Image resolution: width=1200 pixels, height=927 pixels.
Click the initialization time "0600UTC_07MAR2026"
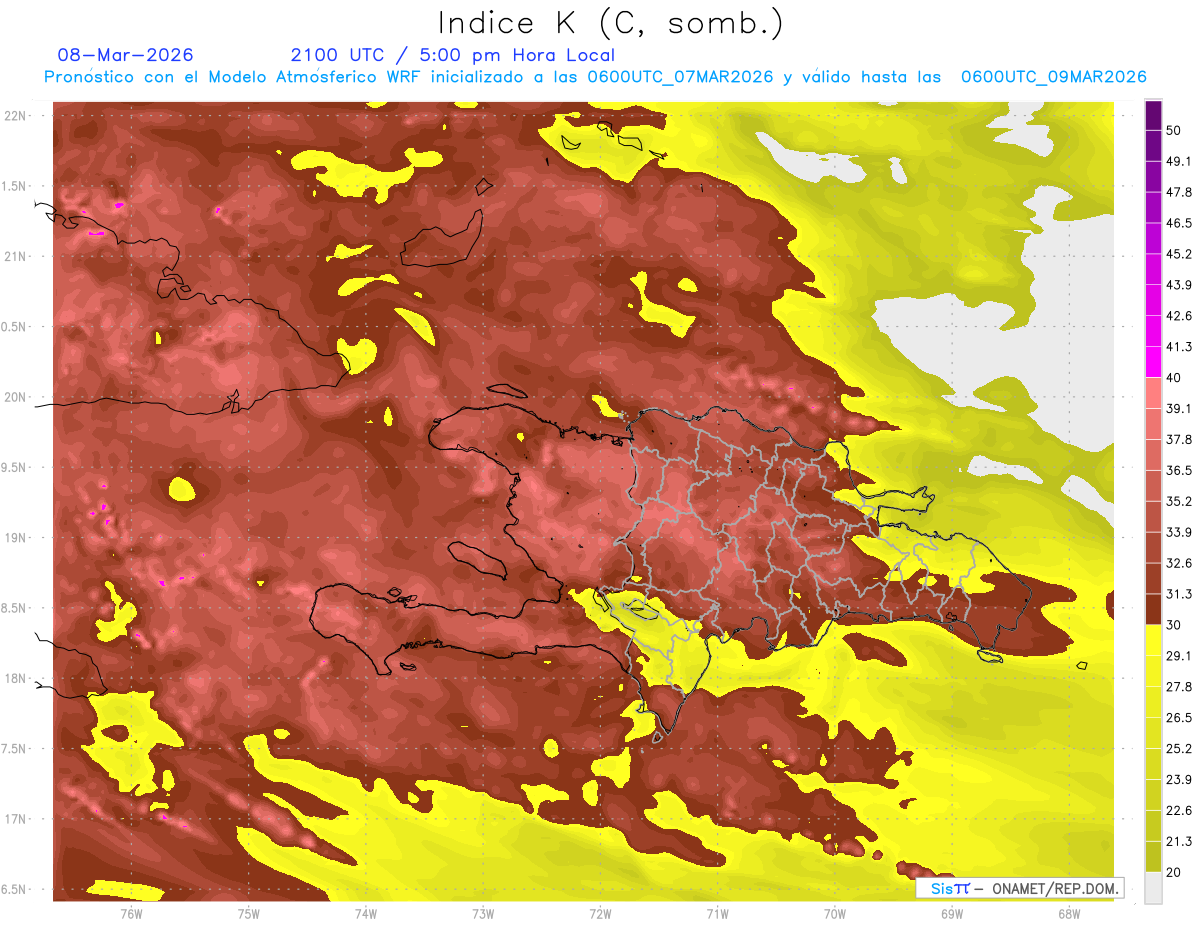point(680,77)
